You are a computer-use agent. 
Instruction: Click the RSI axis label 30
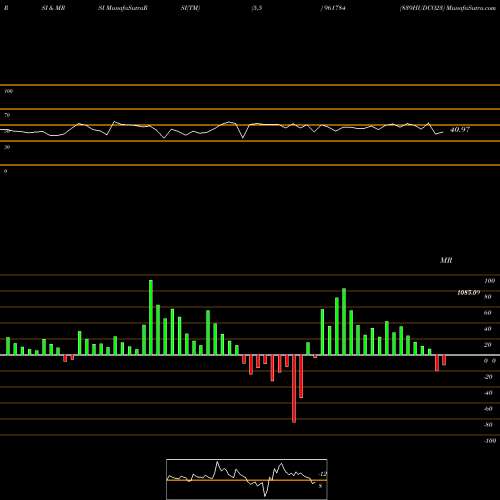coord(7,147)
